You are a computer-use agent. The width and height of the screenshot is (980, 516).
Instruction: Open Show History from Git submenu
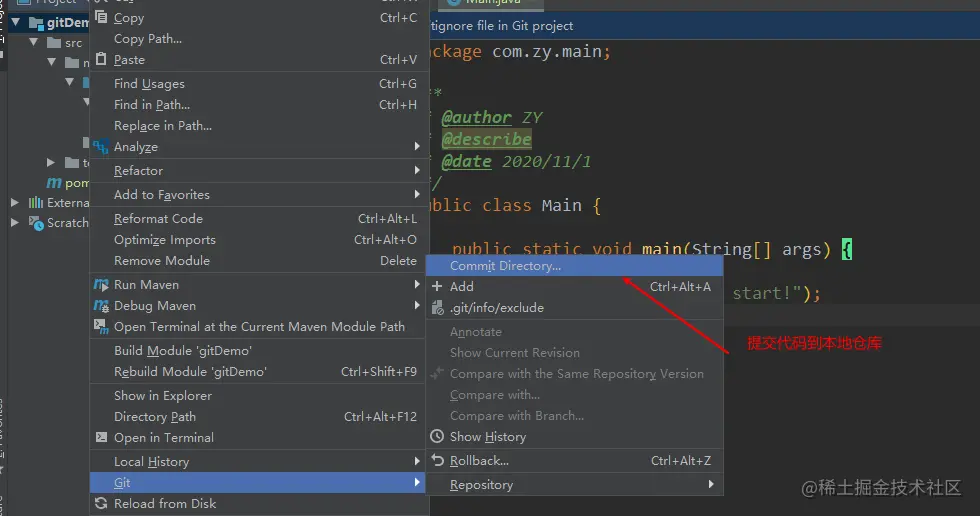574,437
